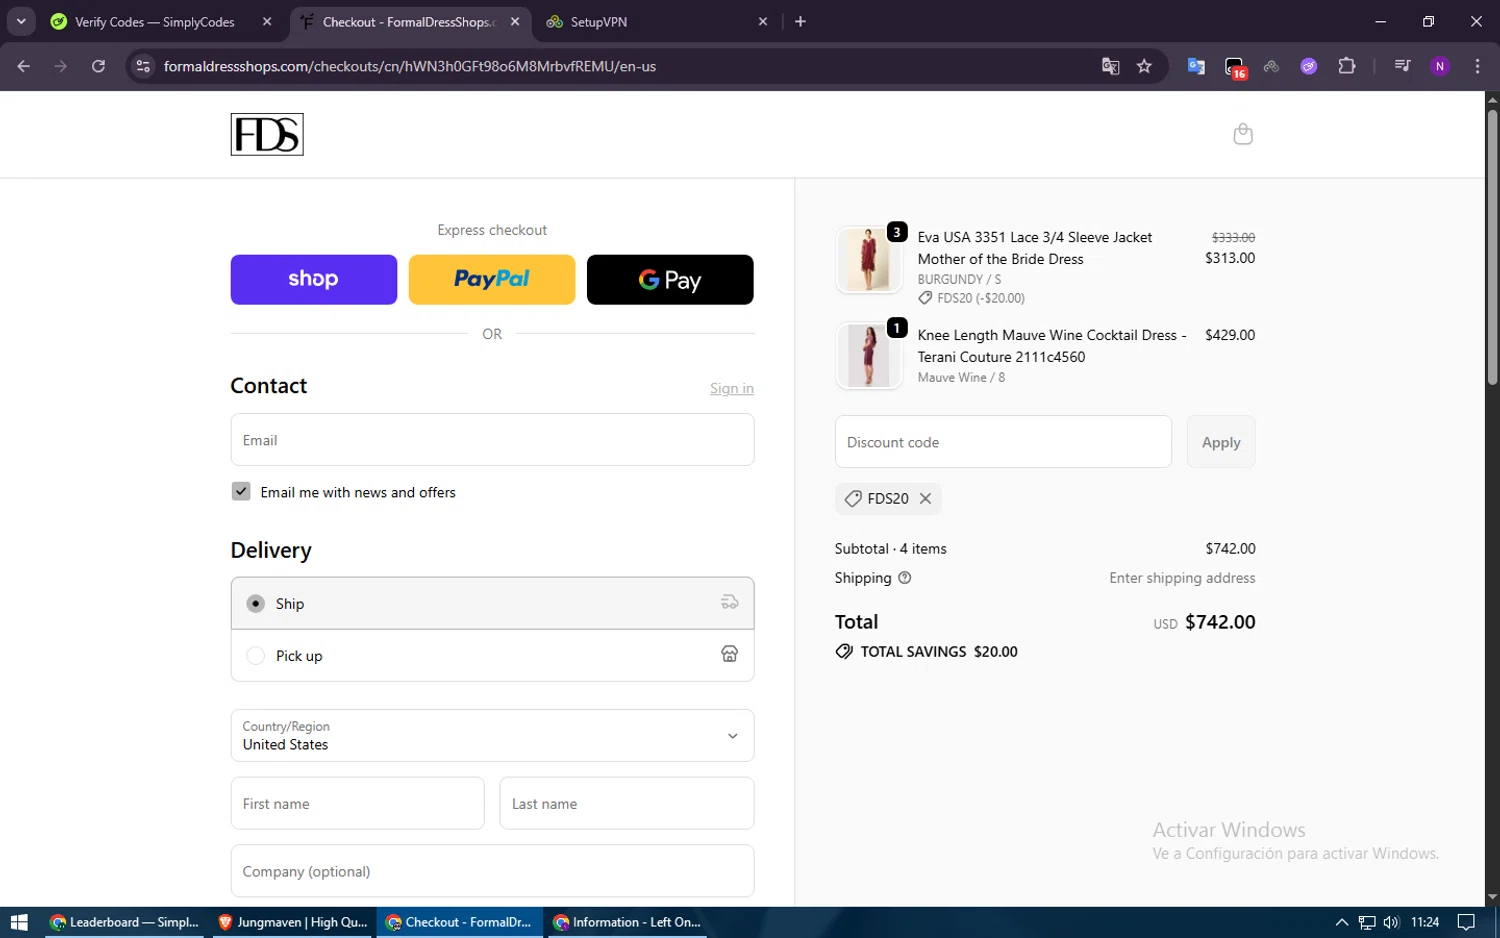Go forward with the forward arrow button
1500x938 pixels.
pyautogui.click(x=61, y=66)
